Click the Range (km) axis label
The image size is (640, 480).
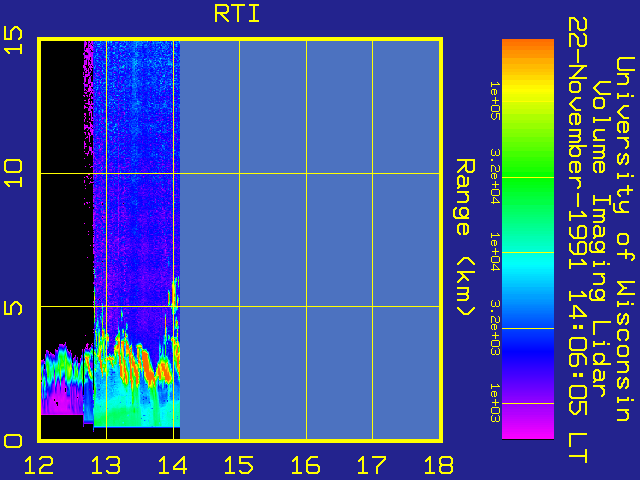point(466,238)
